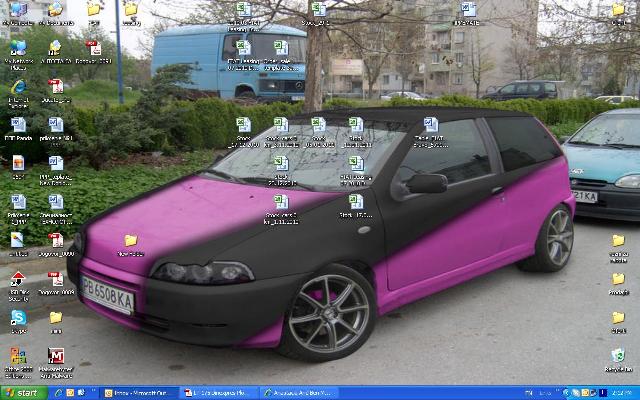Click the Internet Explorer quick launch icon
The height and width of the screenshot is (400, 640).
coord(58,393)
